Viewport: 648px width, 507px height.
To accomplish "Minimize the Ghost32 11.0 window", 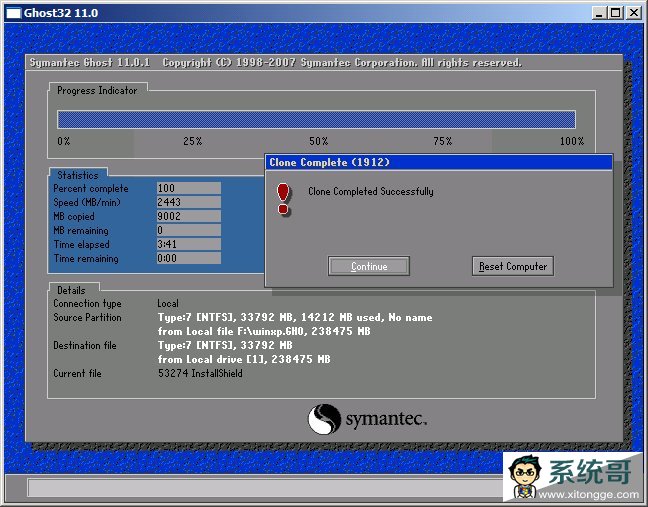I will coord(598,13).
